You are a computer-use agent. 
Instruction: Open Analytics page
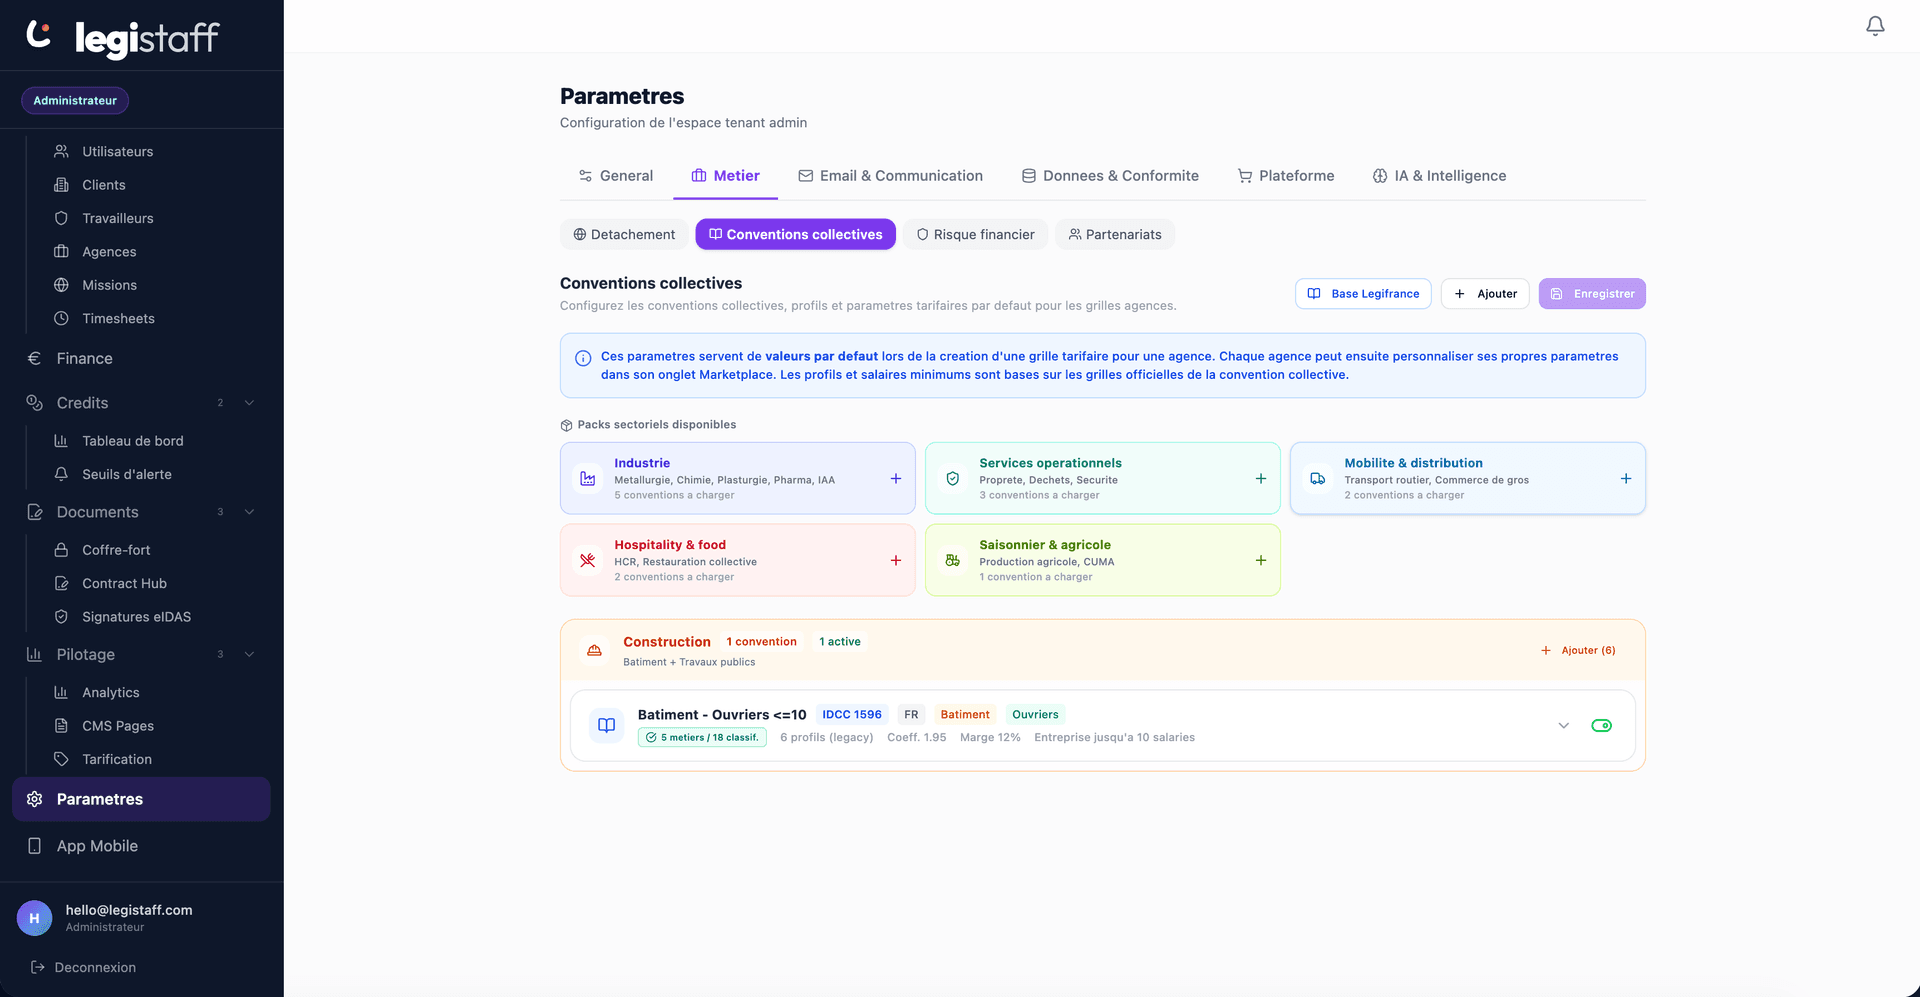pyautogui.click(x=110, y=692)
